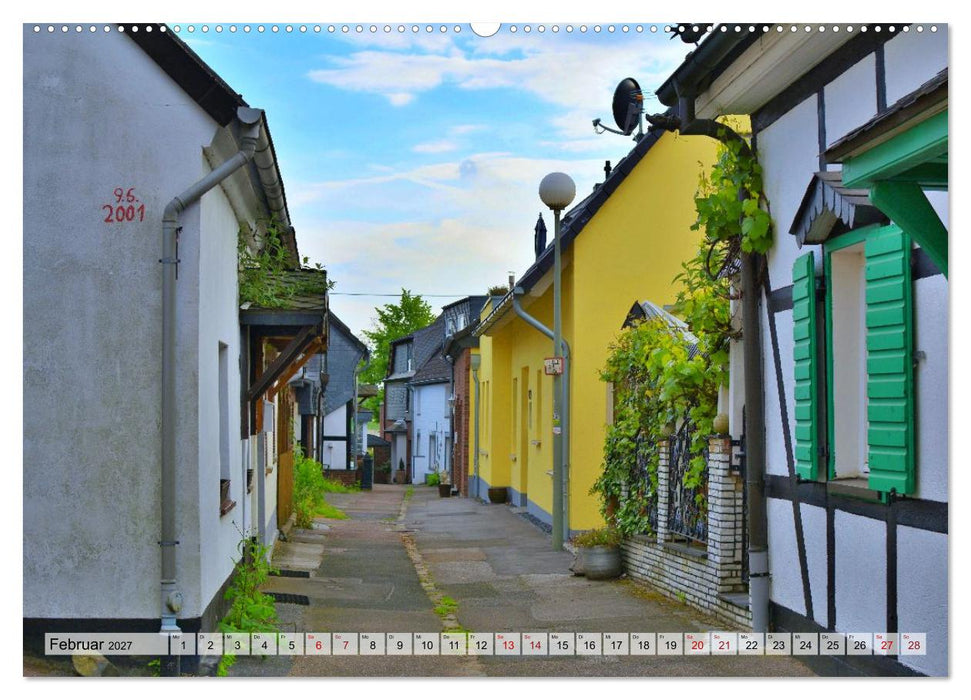Click the round globe street lamp
This screenshot has width=971, height=700.
(x=557, y=191)
